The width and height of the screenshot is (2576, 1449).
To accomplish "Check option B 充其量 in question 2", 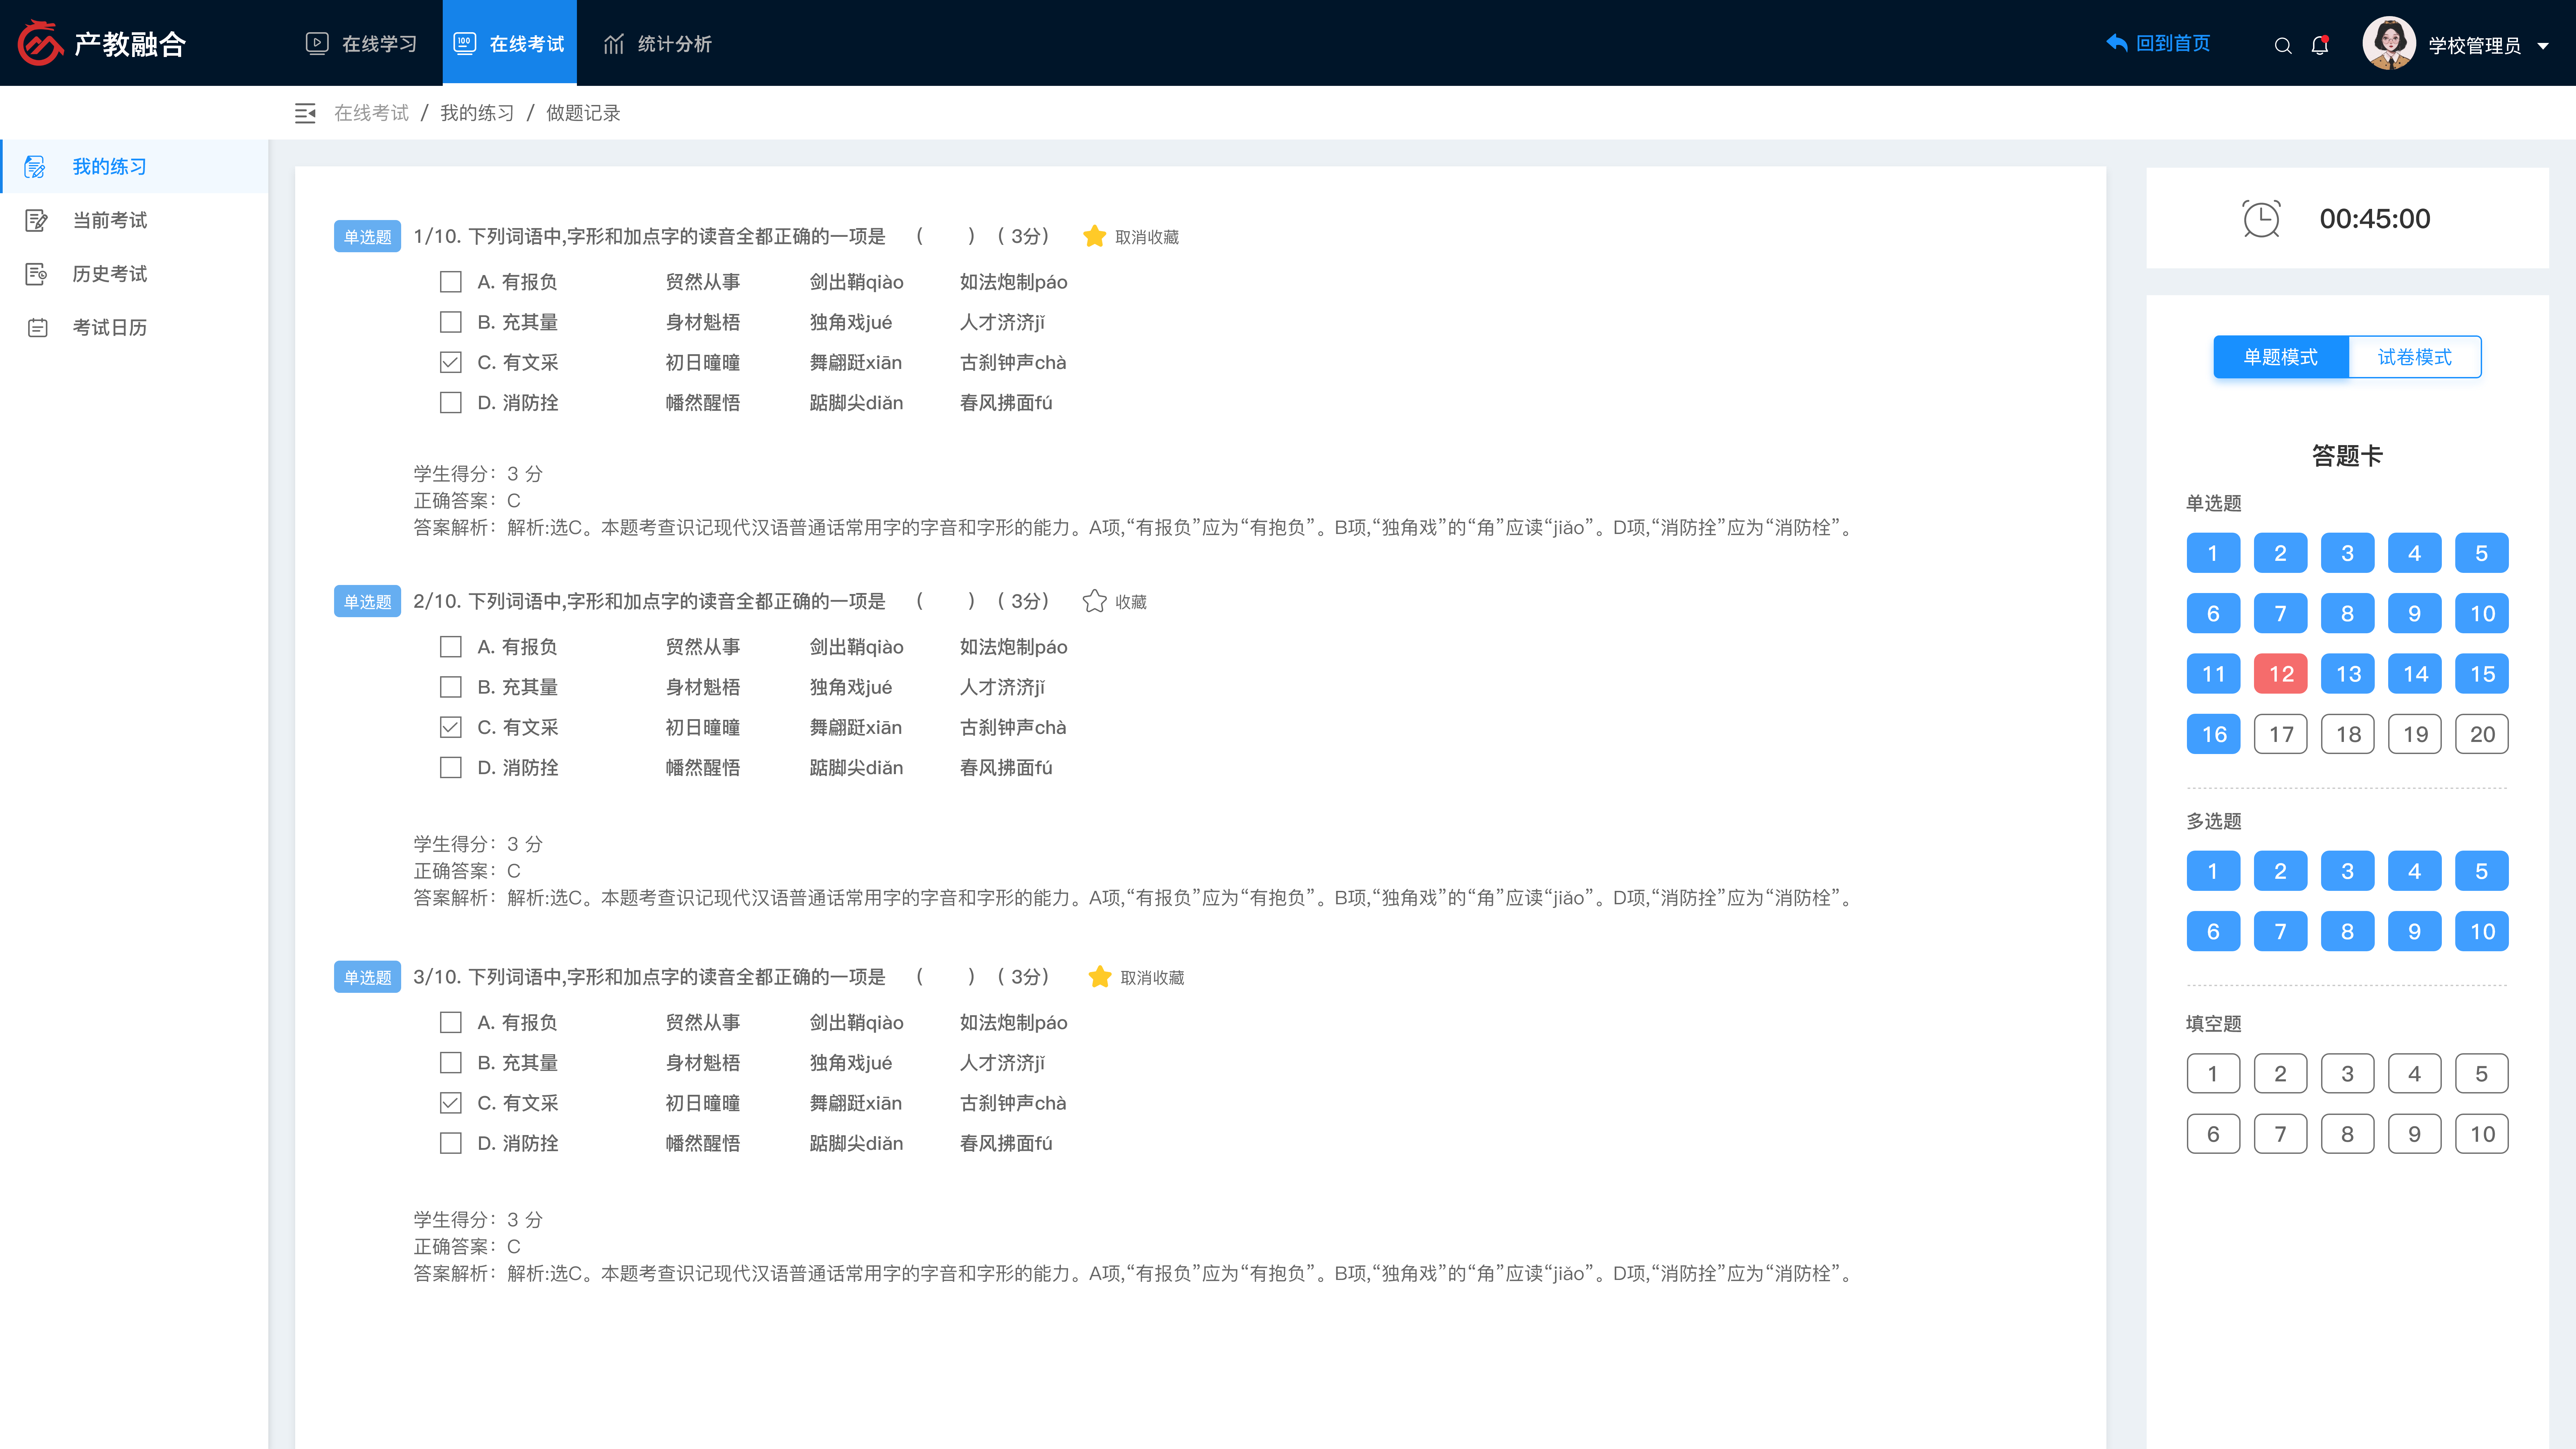I will pyautogui.click(x=451, y=687).
